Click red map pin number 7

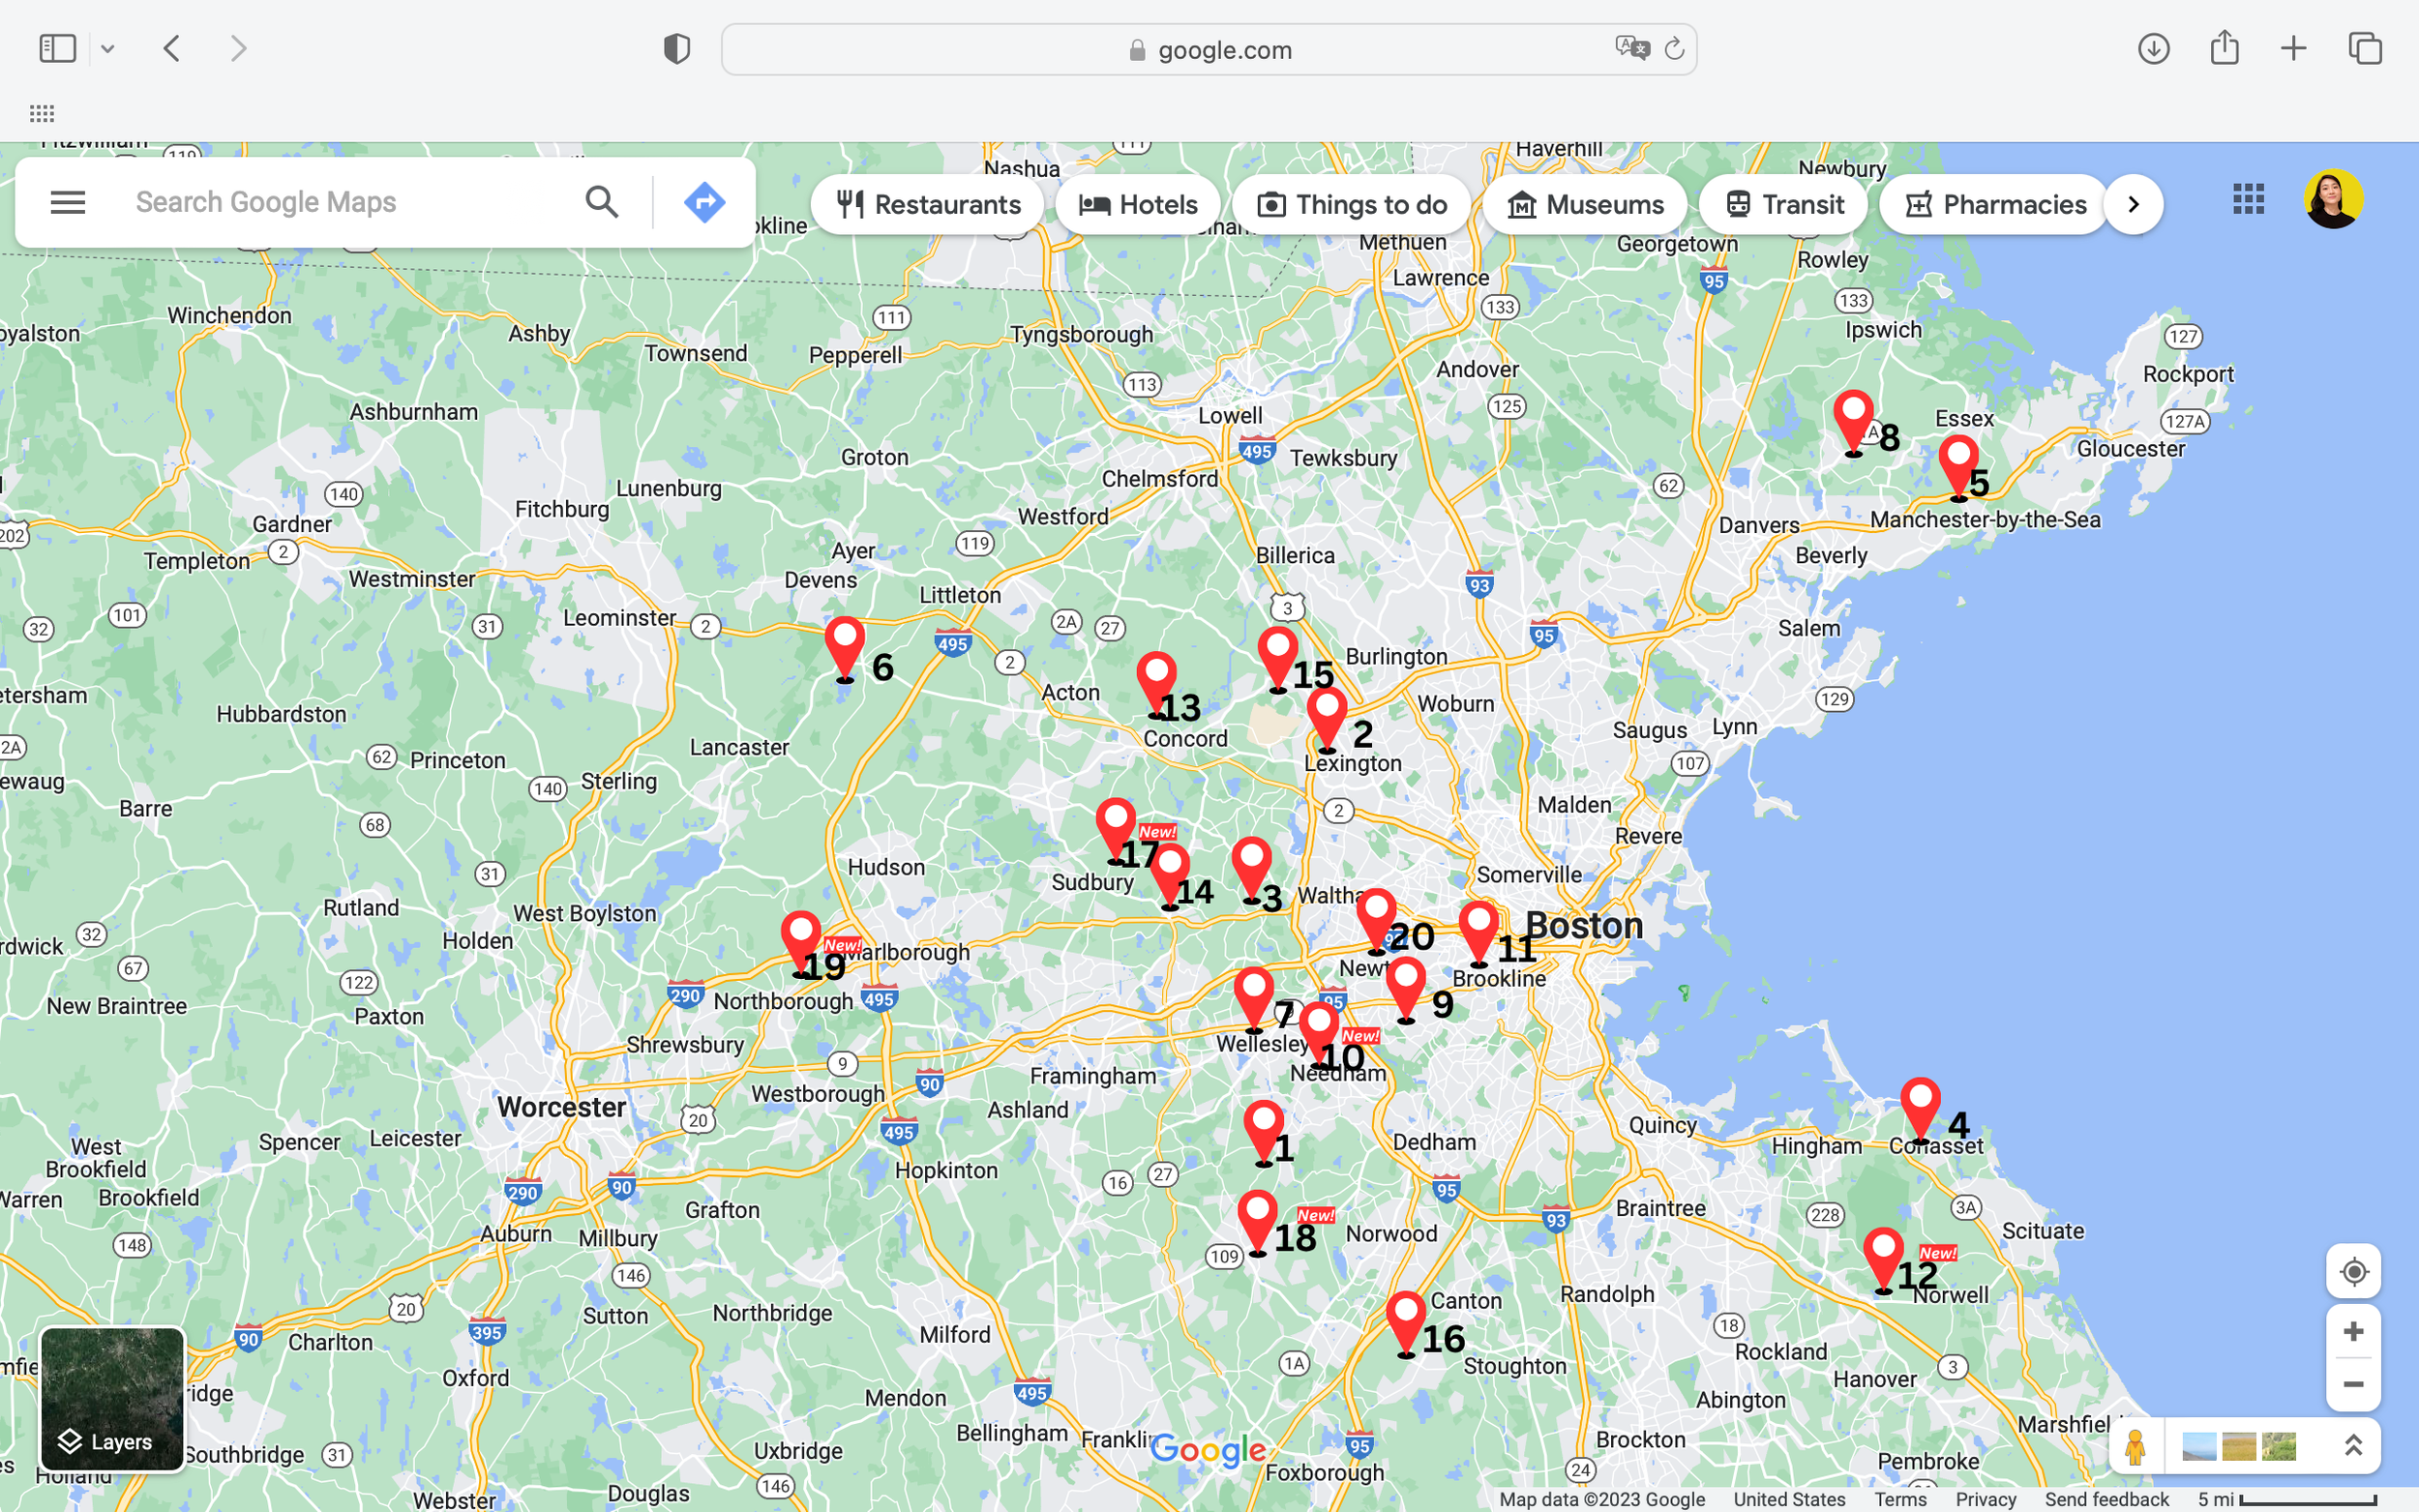(1253, 1000)
